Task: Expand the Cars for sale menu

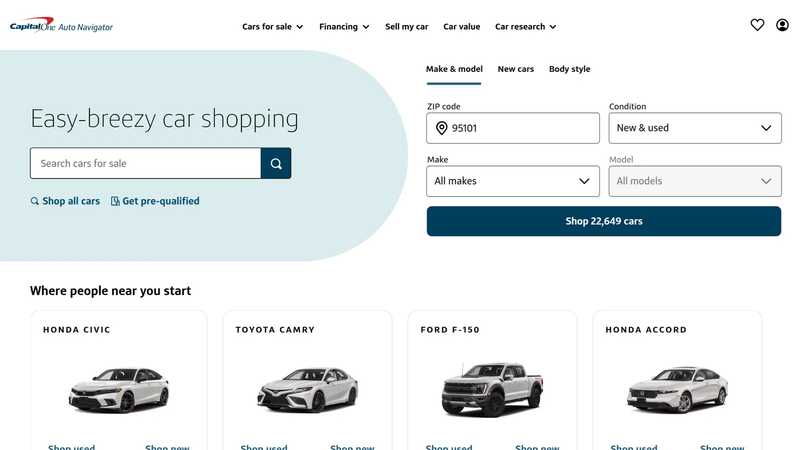Action: 272,27
